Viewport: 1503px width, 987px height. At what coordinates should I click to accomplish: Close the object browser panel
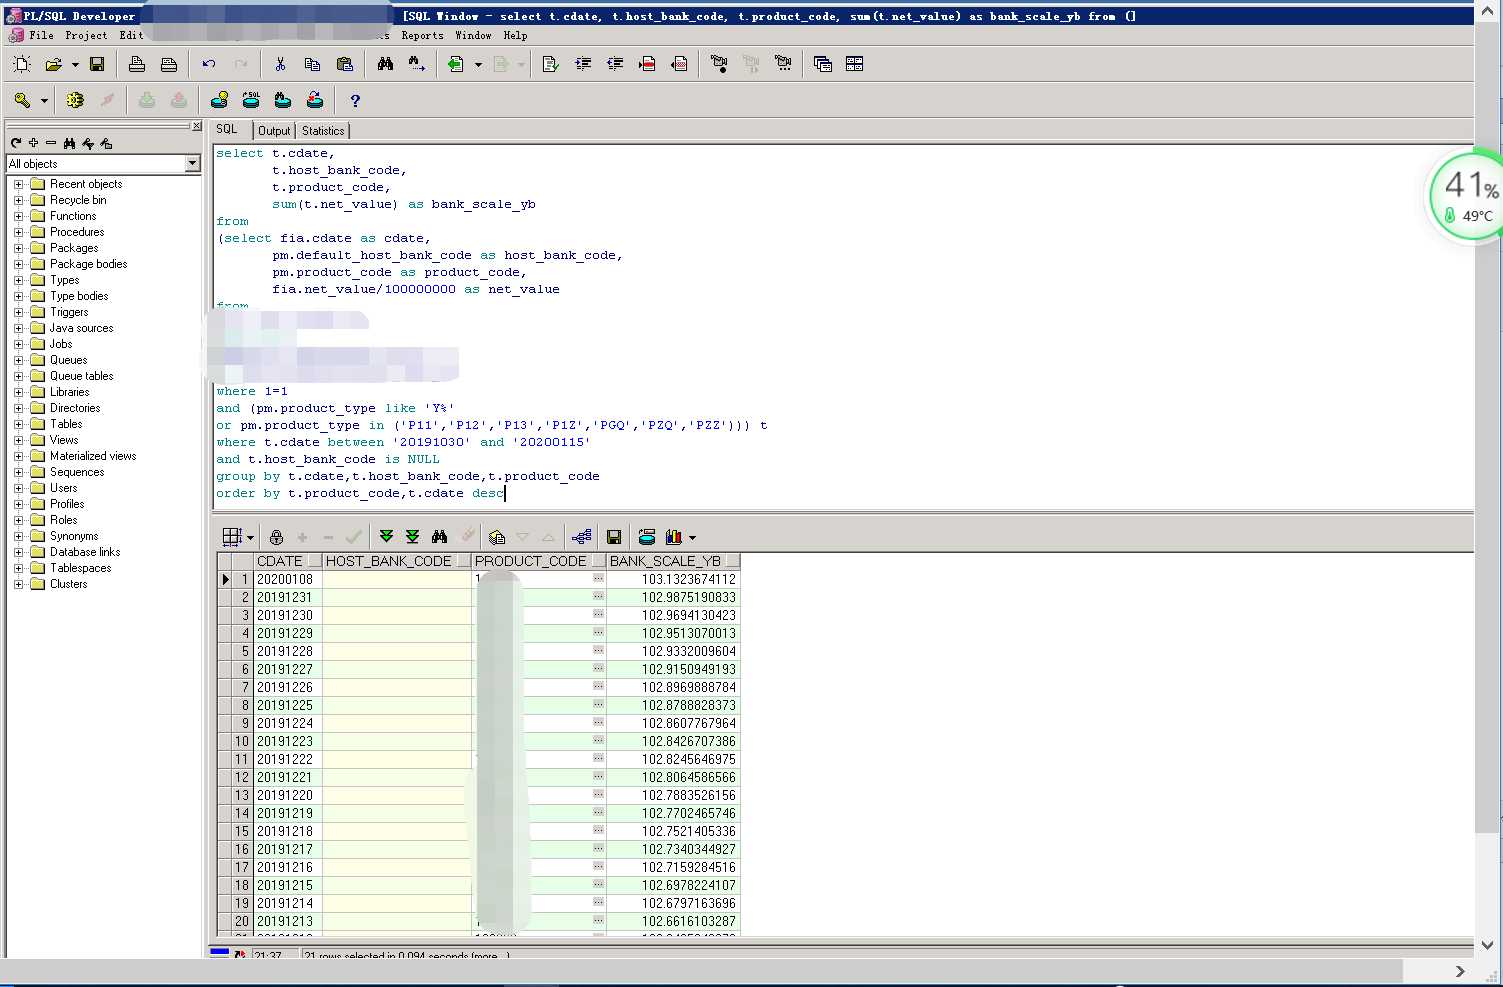[x=196, y=126]
